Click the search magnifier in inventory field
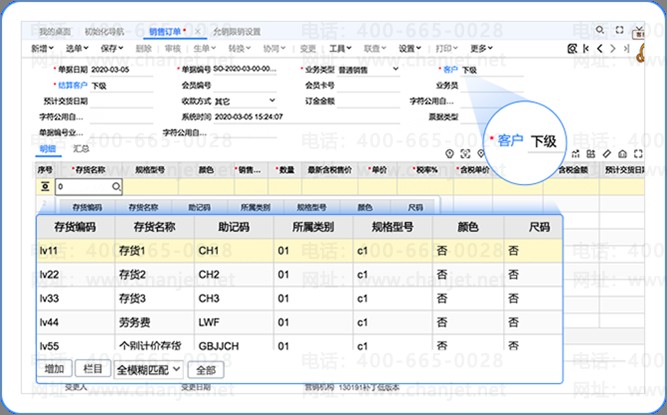 tap(116, 187)
